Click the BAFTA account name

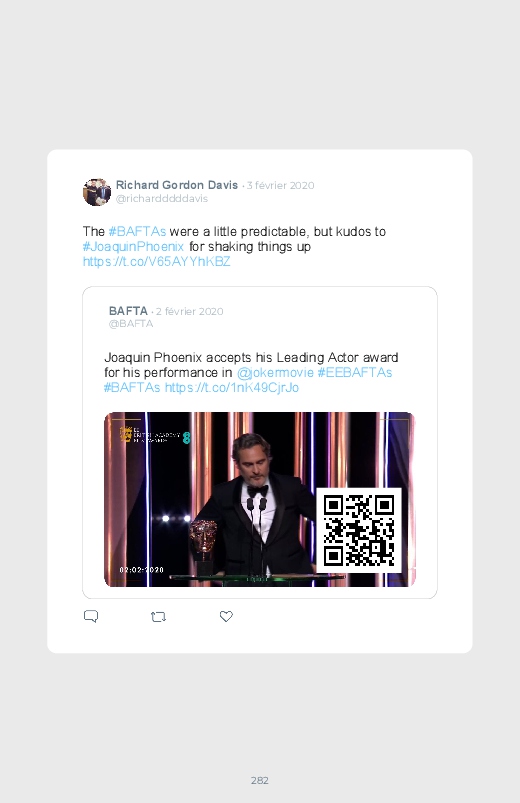pyautogui.click(x=128, y=311)
